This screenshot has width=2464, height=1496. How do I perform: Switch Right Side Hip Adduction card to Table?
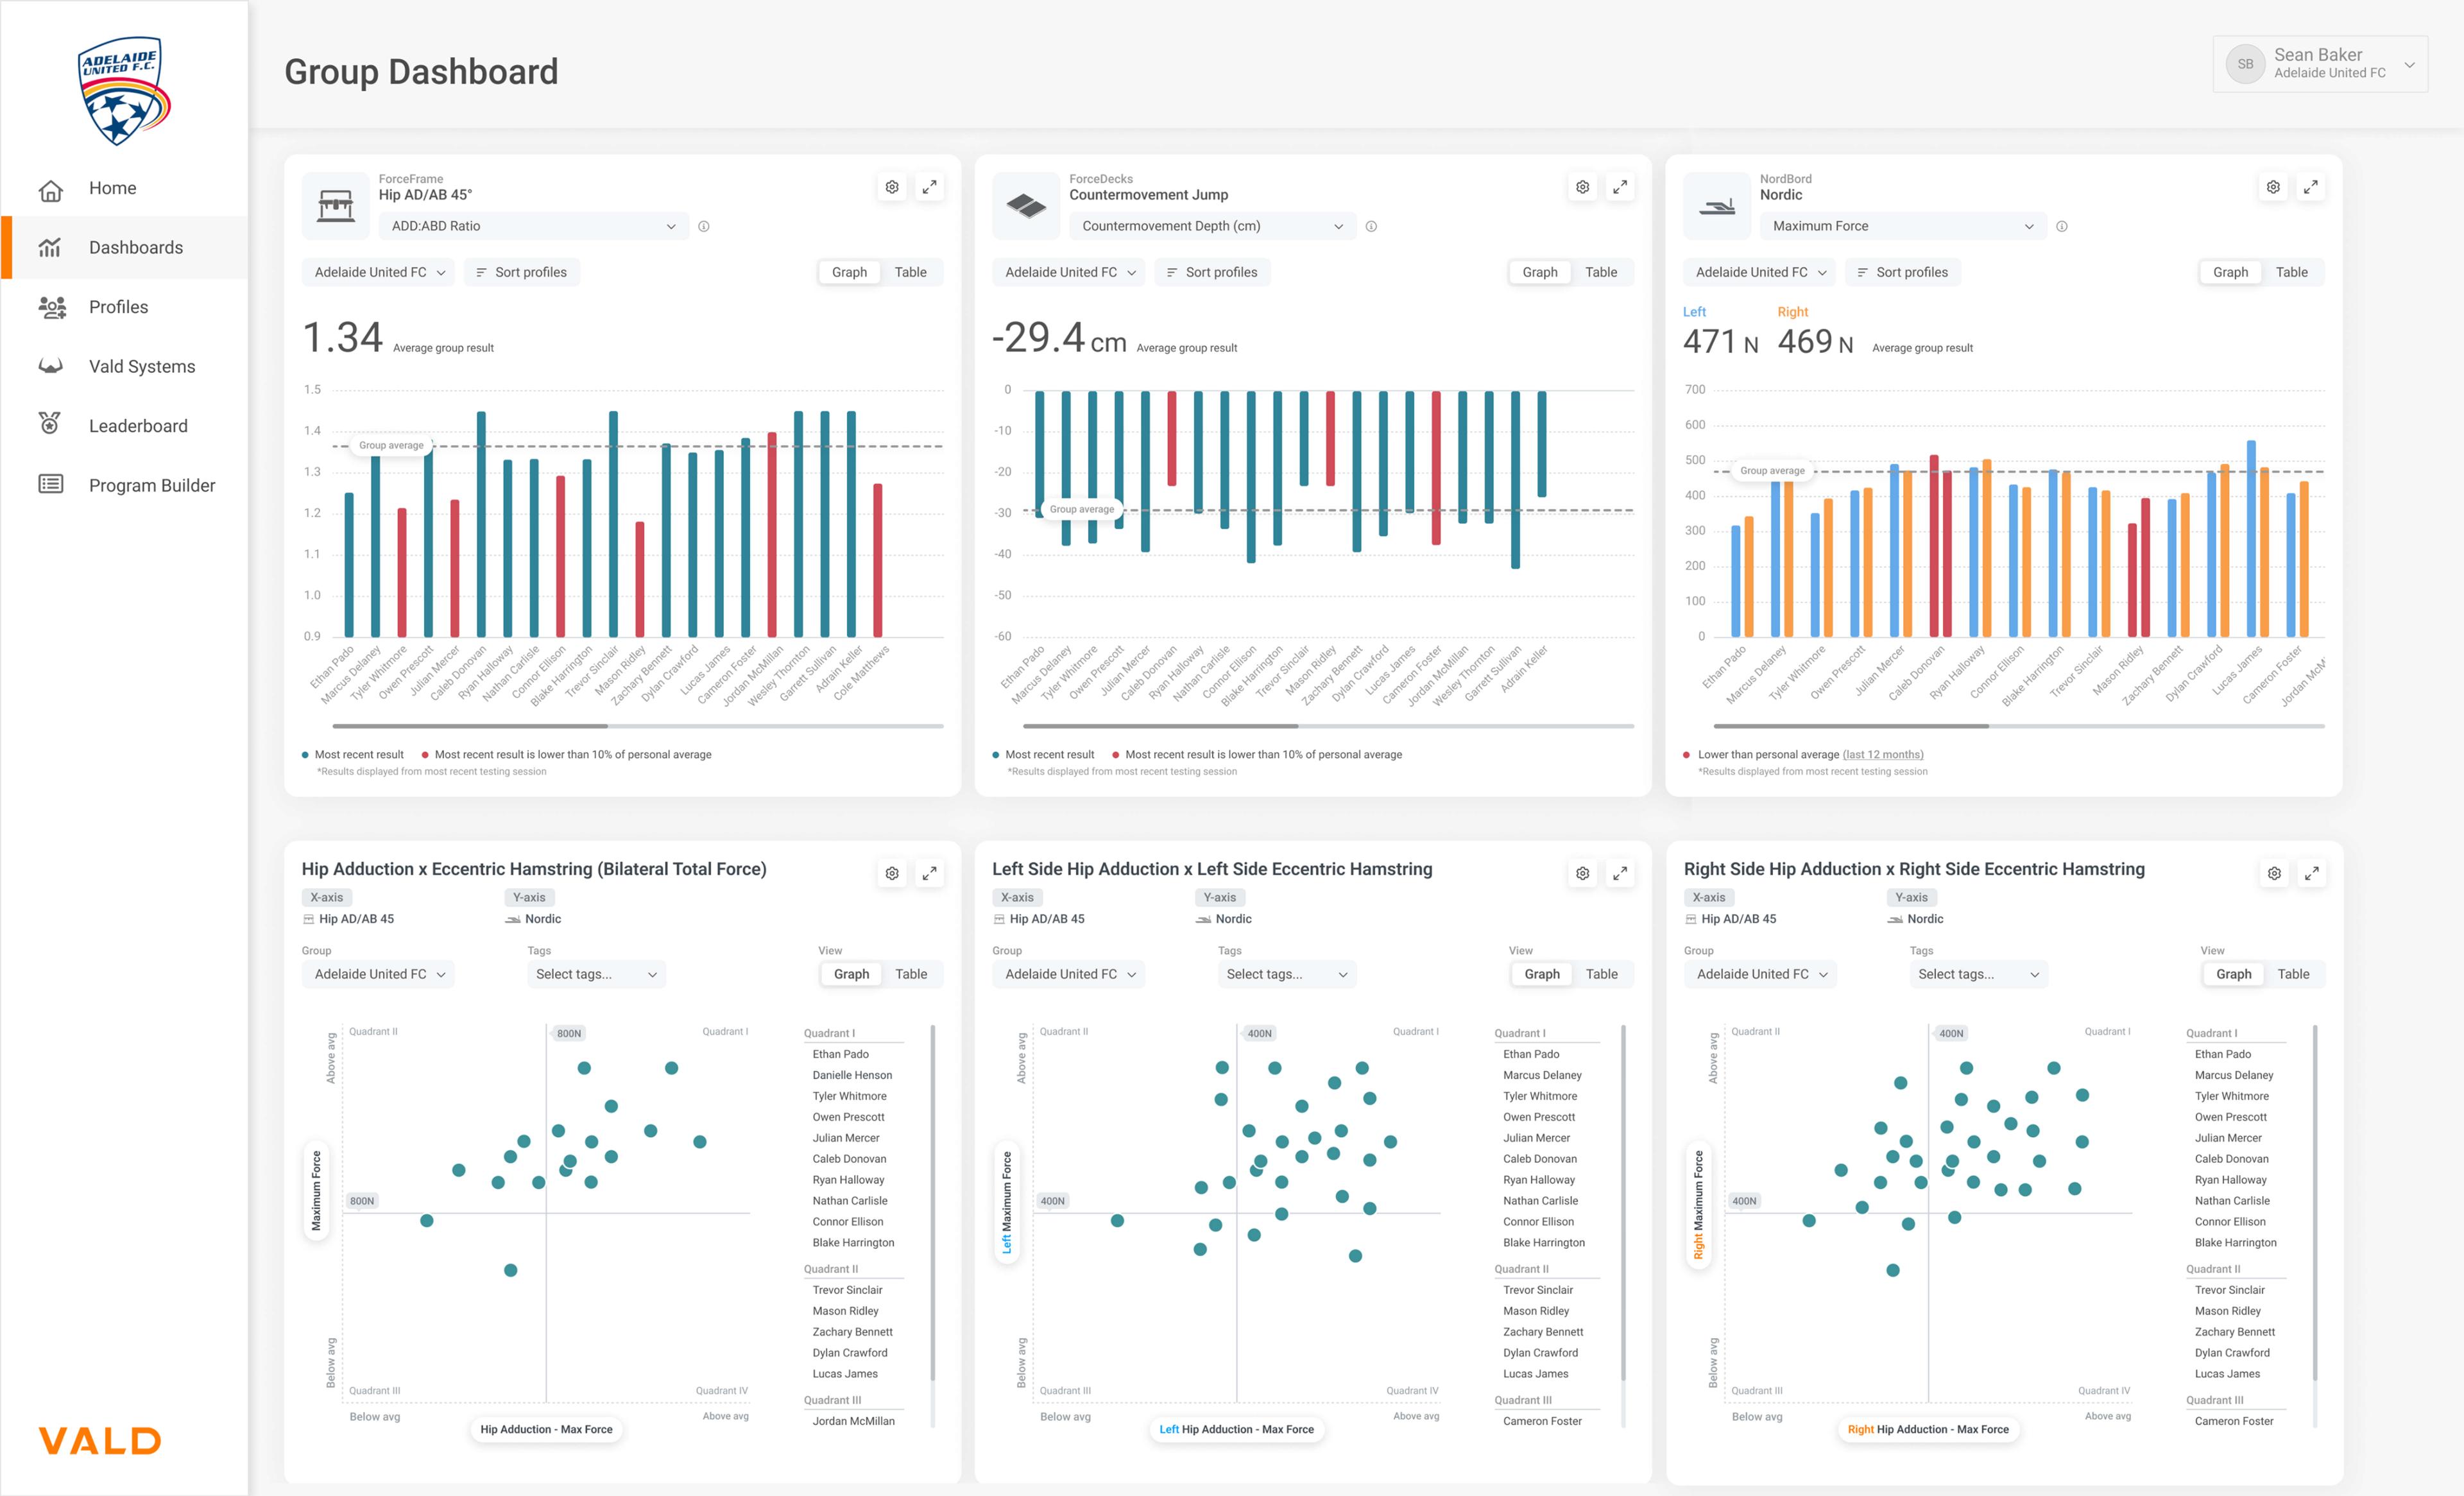point(2294,974)
